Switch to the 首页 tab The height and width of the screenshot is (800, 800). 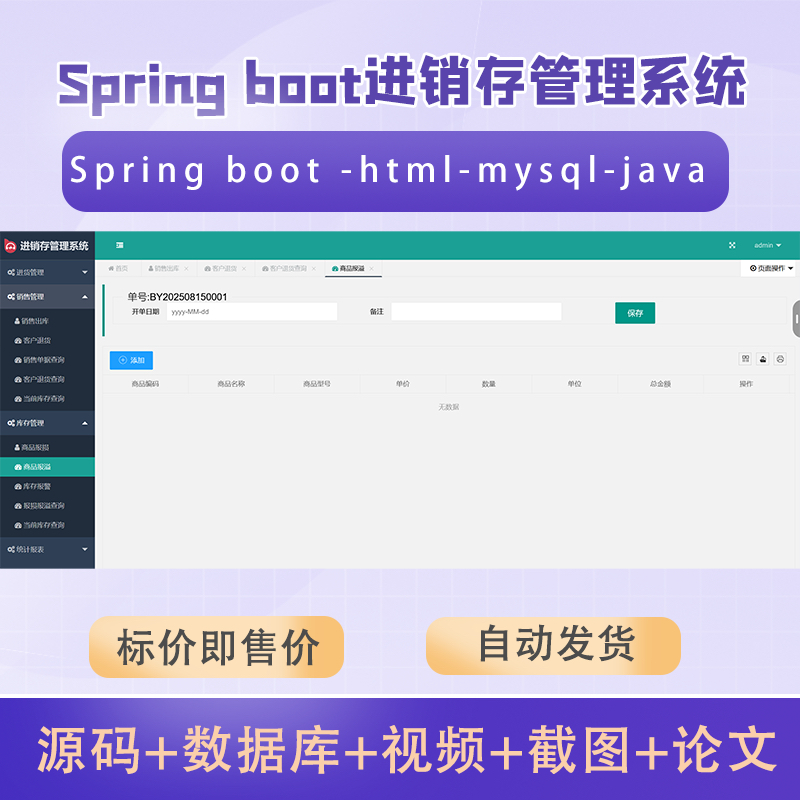click(118, 268)
